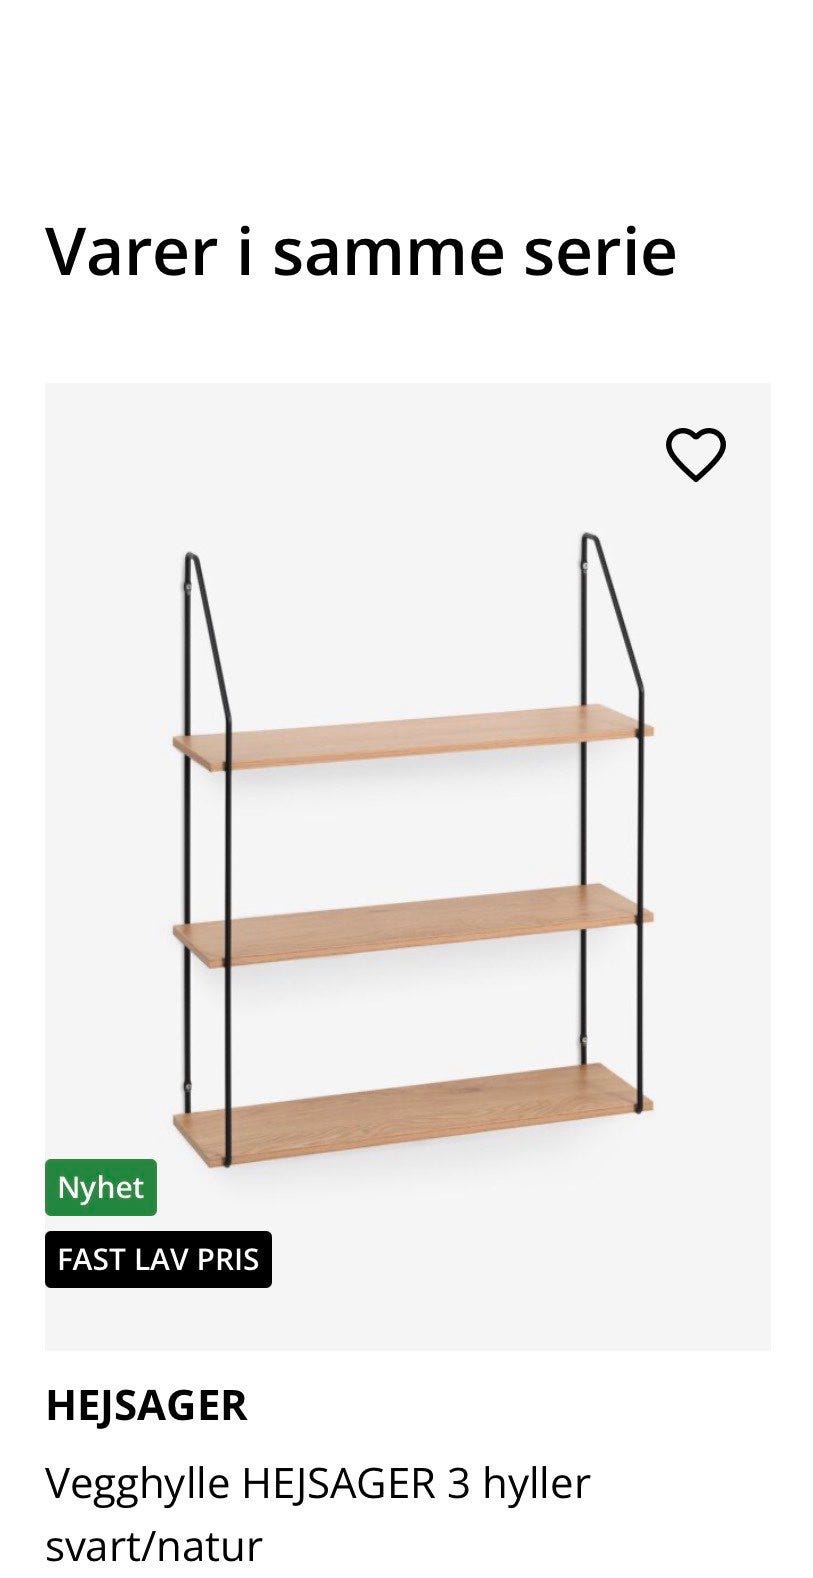Click the word serie in the heading

(600, 251)
